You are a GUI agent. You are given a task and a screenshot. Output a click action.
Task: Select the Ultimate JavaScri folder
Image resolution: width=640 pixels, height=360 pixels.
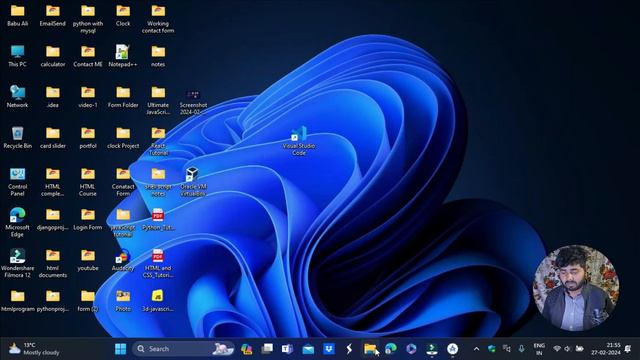[x=158, y=100]
